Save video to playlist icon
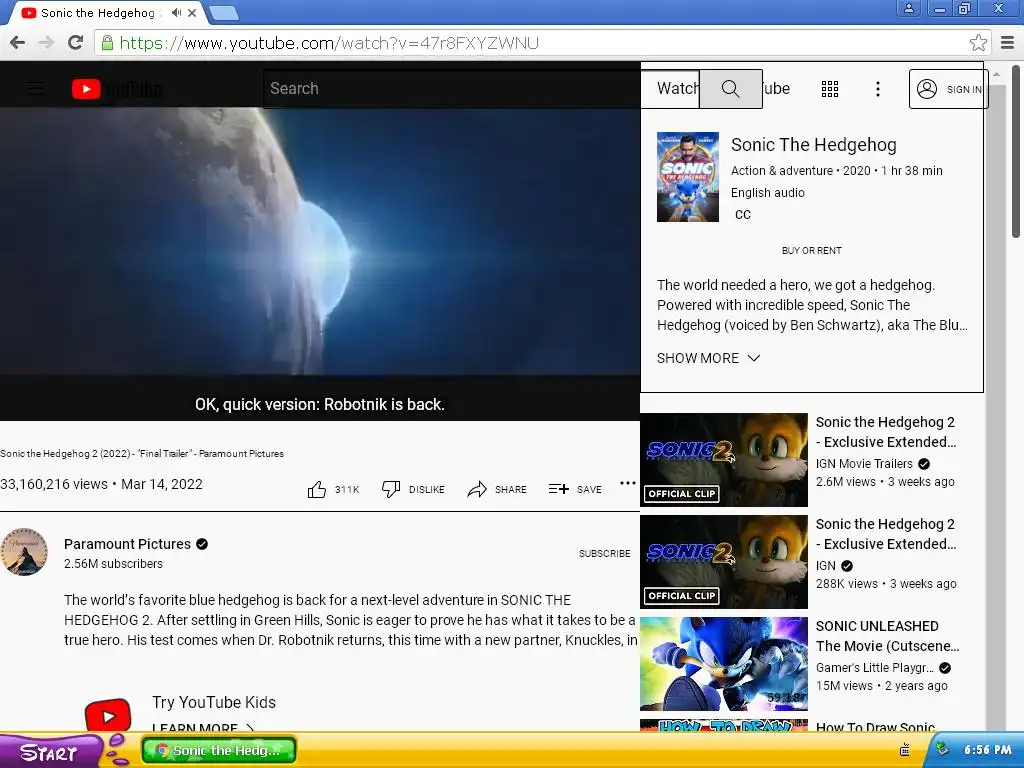The width and height of the screenshot is (1024, 768). 558,489
